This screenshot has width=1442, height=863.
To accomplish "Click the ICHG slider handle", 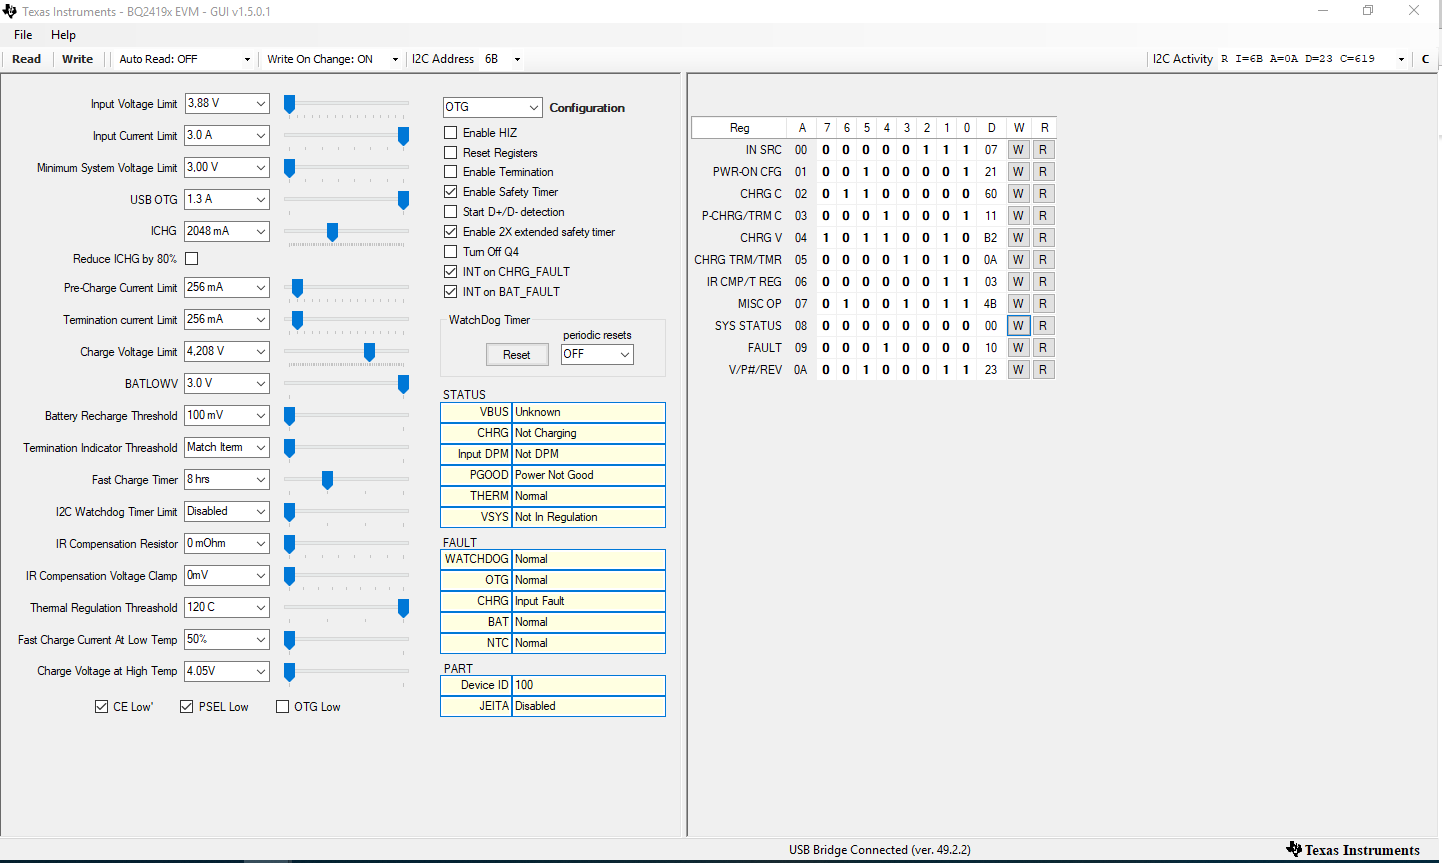I will [332, 232].
